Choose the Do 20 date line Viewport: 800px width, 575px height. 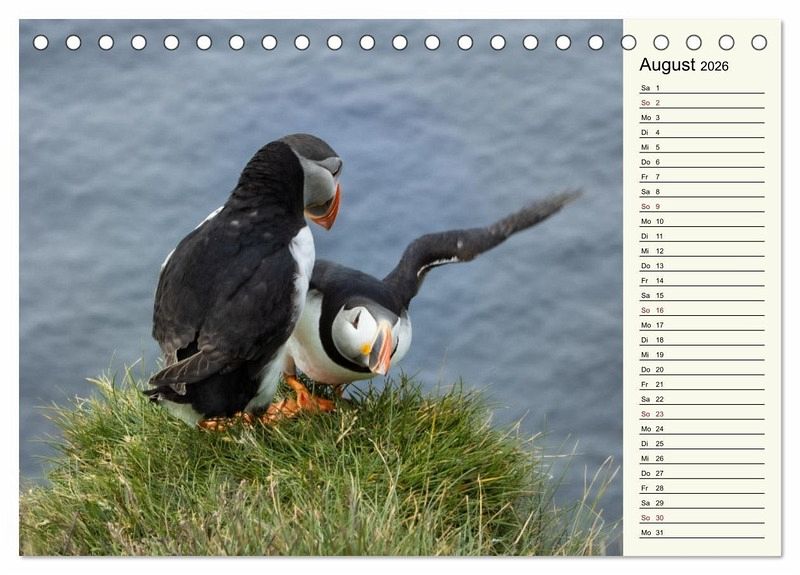701,369
